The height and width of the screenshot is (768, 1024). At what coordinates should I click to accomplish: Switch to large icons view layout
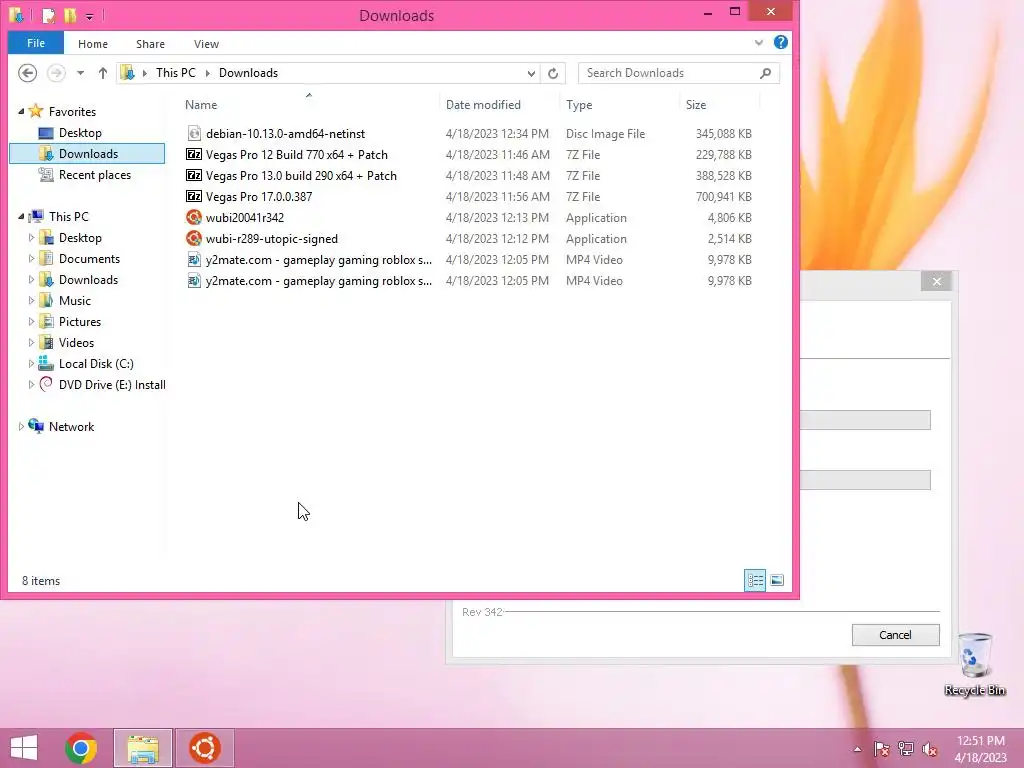point(776,580)
